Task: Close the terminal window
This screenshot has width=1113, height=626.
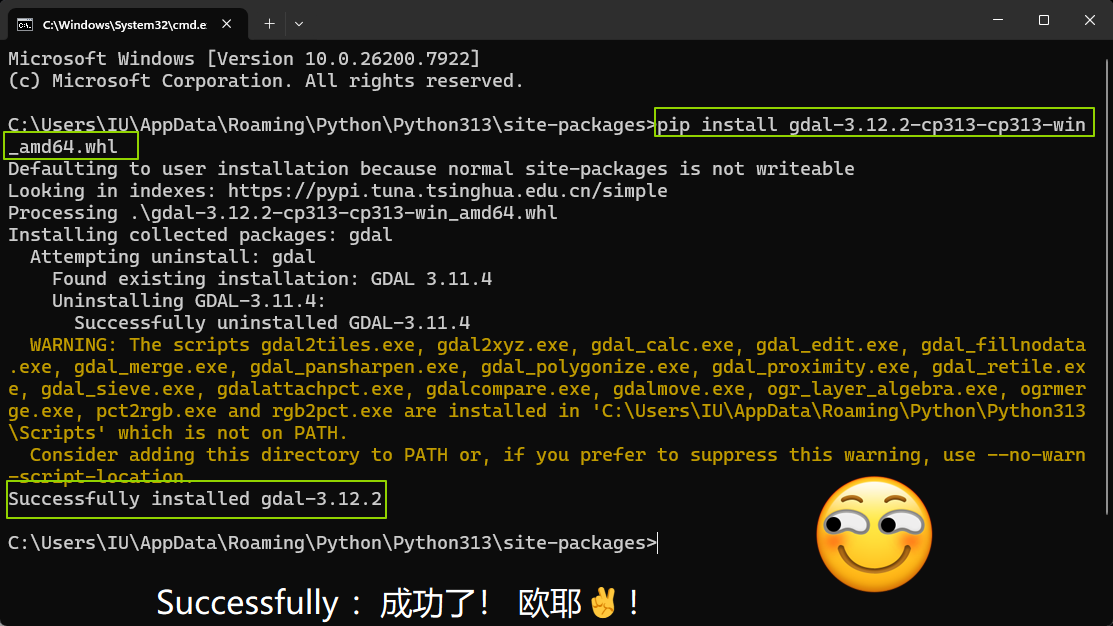Action: (x=1090, y=20)
